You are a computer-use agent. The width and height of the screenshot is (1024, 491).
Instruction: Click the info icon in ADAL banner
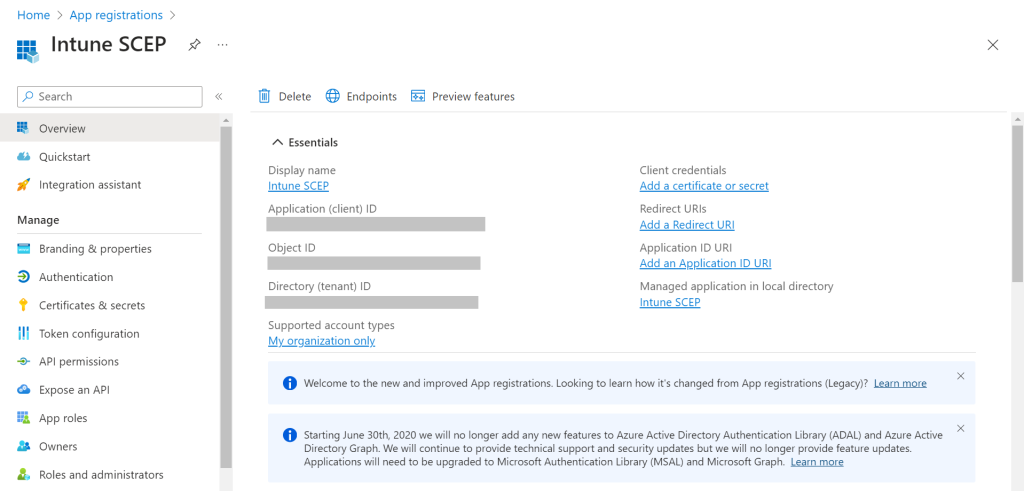[x=290, y=436]
